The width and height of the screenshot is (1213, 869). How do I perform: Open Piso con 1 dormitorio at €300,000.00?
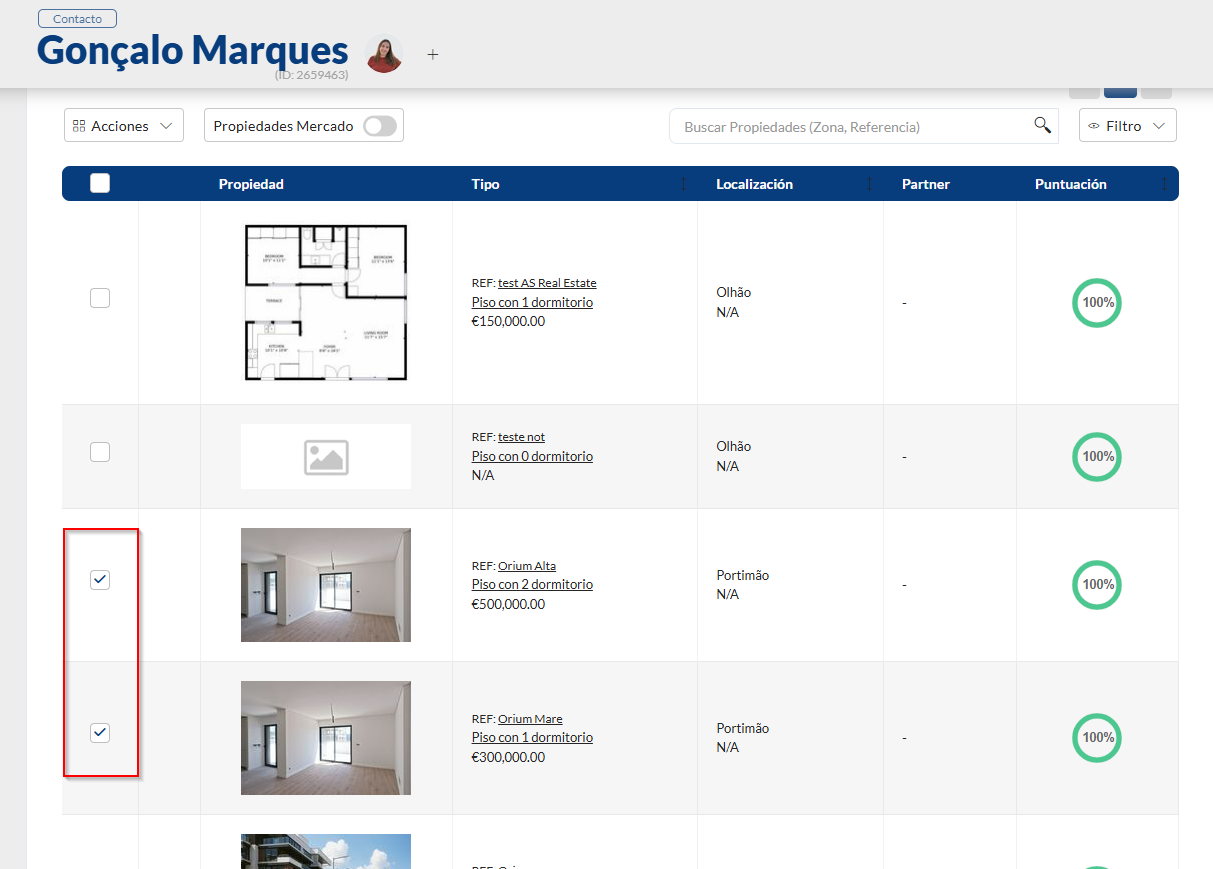tap(532, 737)
